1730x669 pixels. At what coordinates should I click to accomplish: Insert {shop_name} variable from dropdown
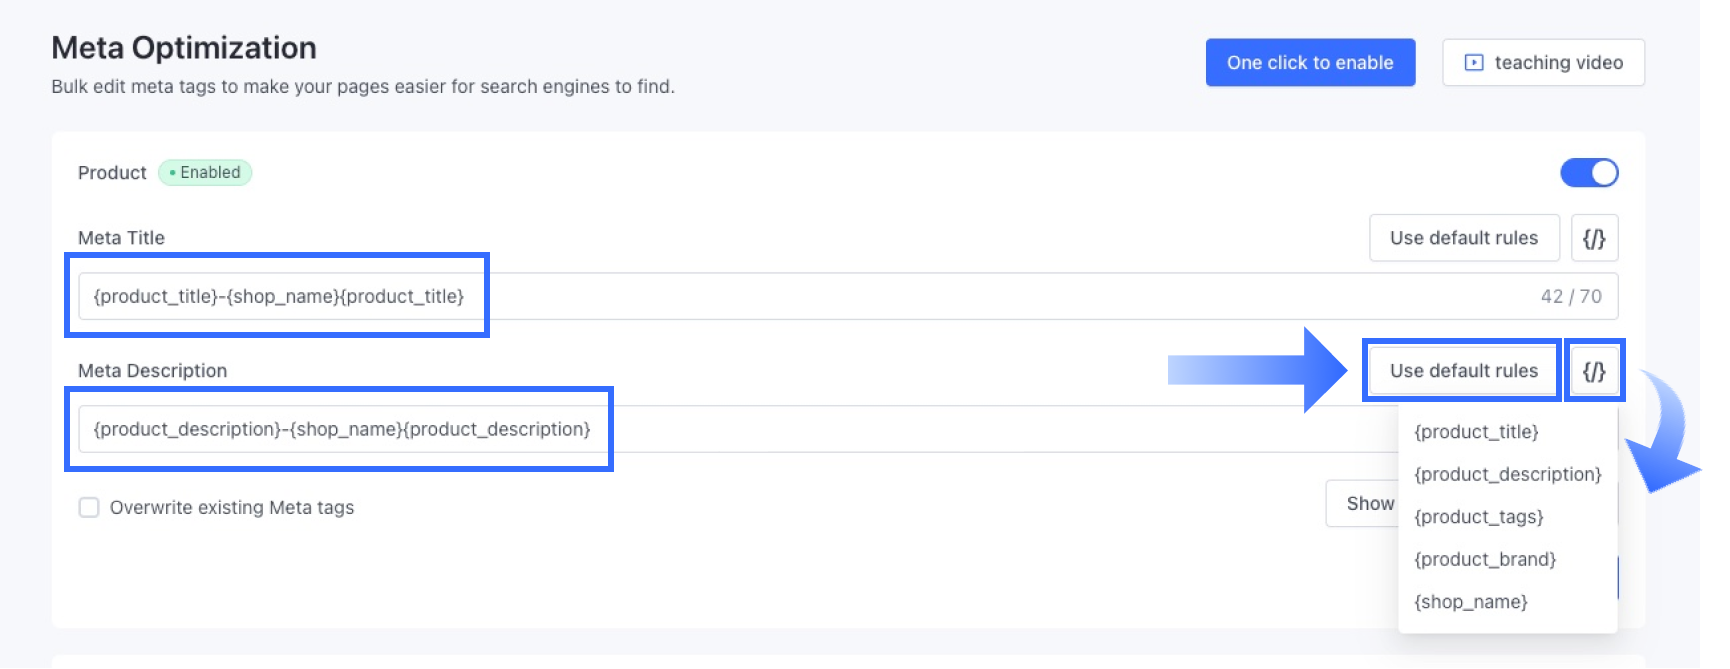(1470, 602)
